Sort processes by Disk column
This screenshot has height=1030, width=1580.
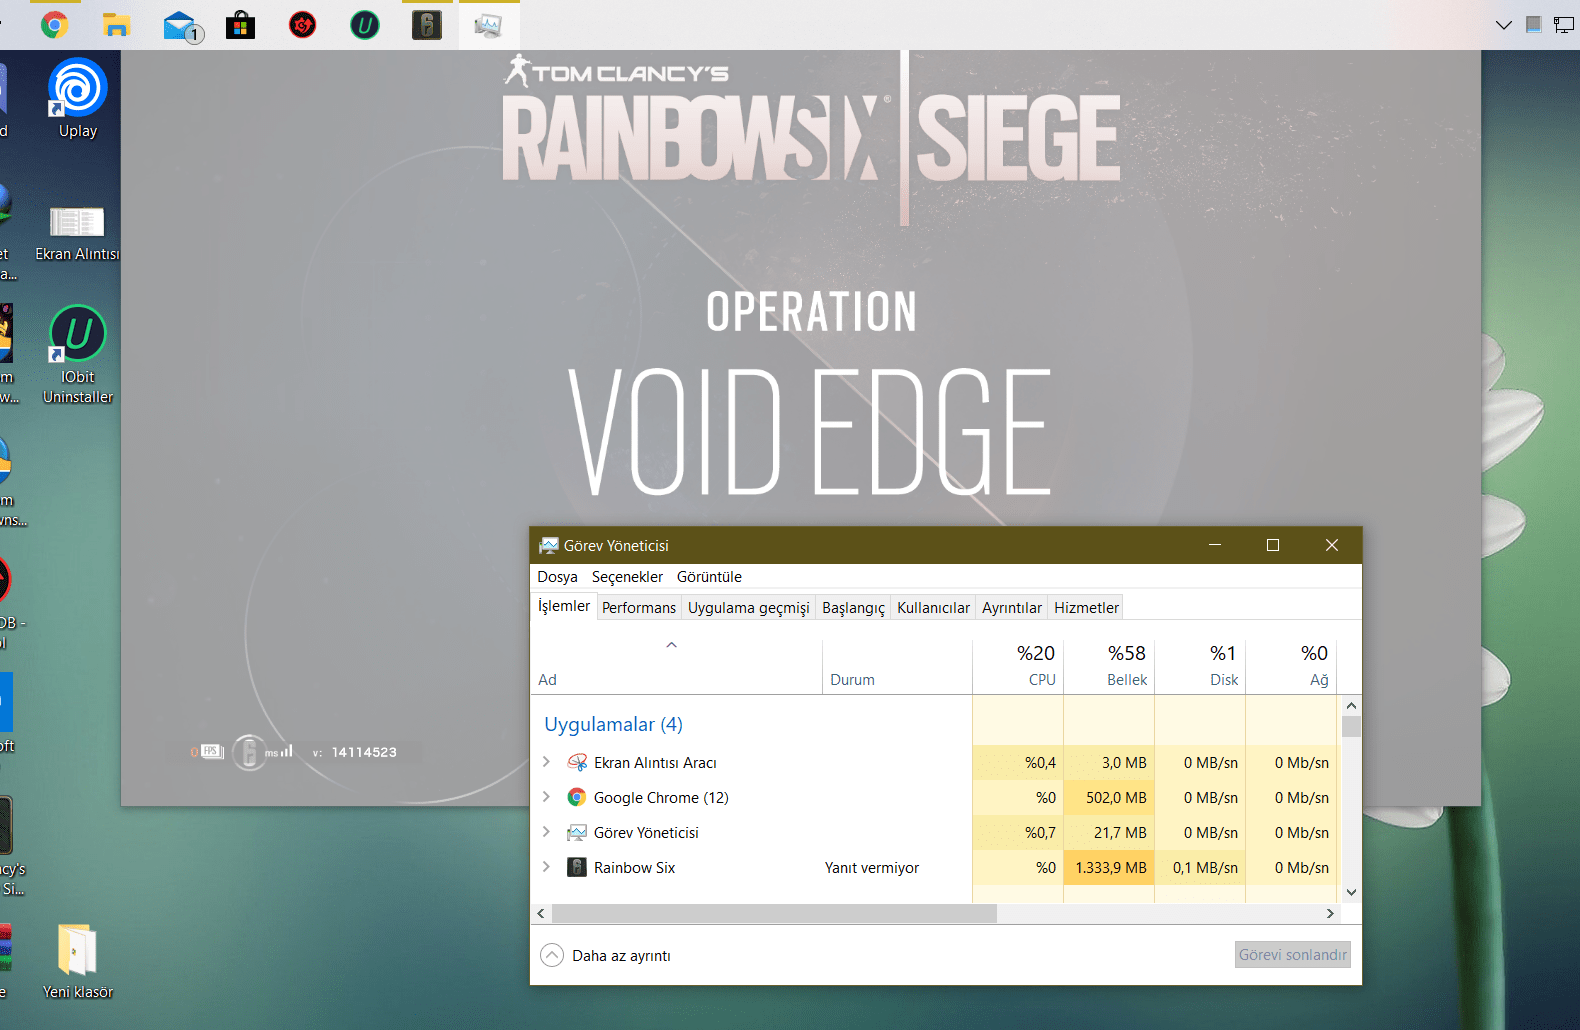coord(1200,666)
